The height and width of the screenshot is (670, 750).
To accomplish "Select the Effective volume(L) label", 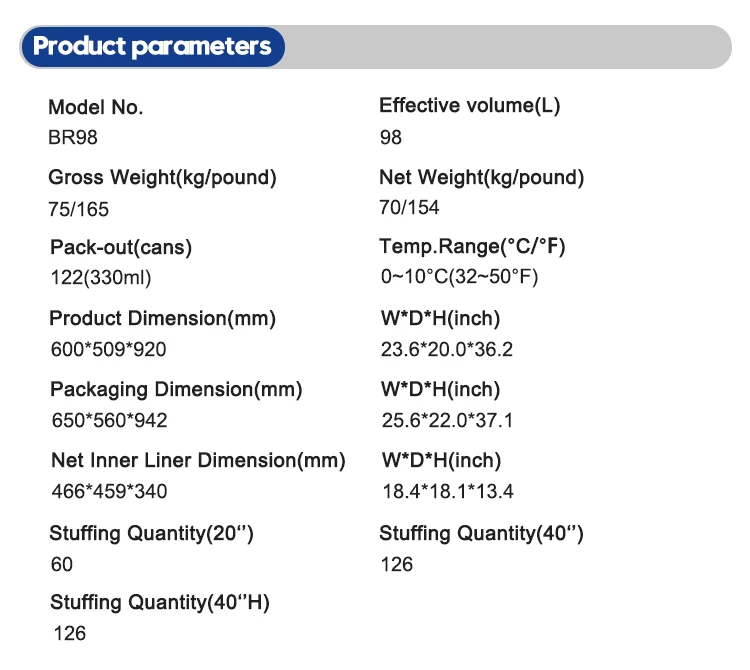I will click(469, 106).
